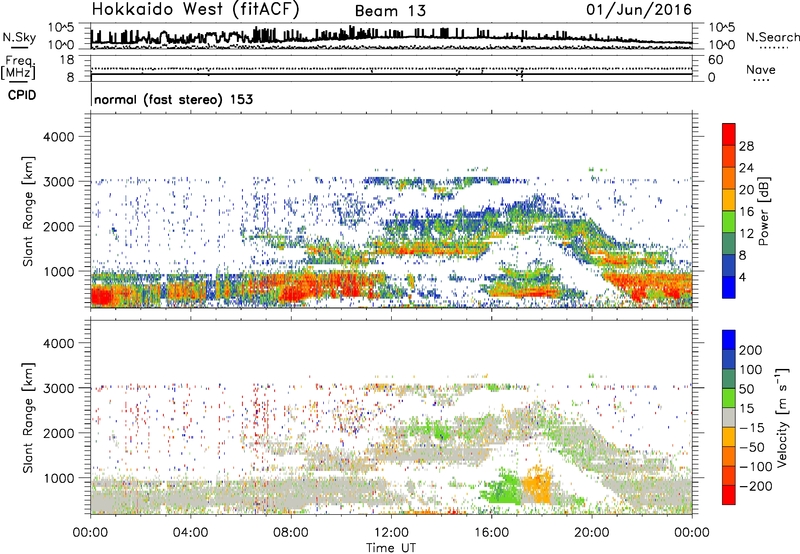Screen dimensions: 800x554
Task: Pick the green Velocity segment between 50 and 15
Action: pos(729,398)
